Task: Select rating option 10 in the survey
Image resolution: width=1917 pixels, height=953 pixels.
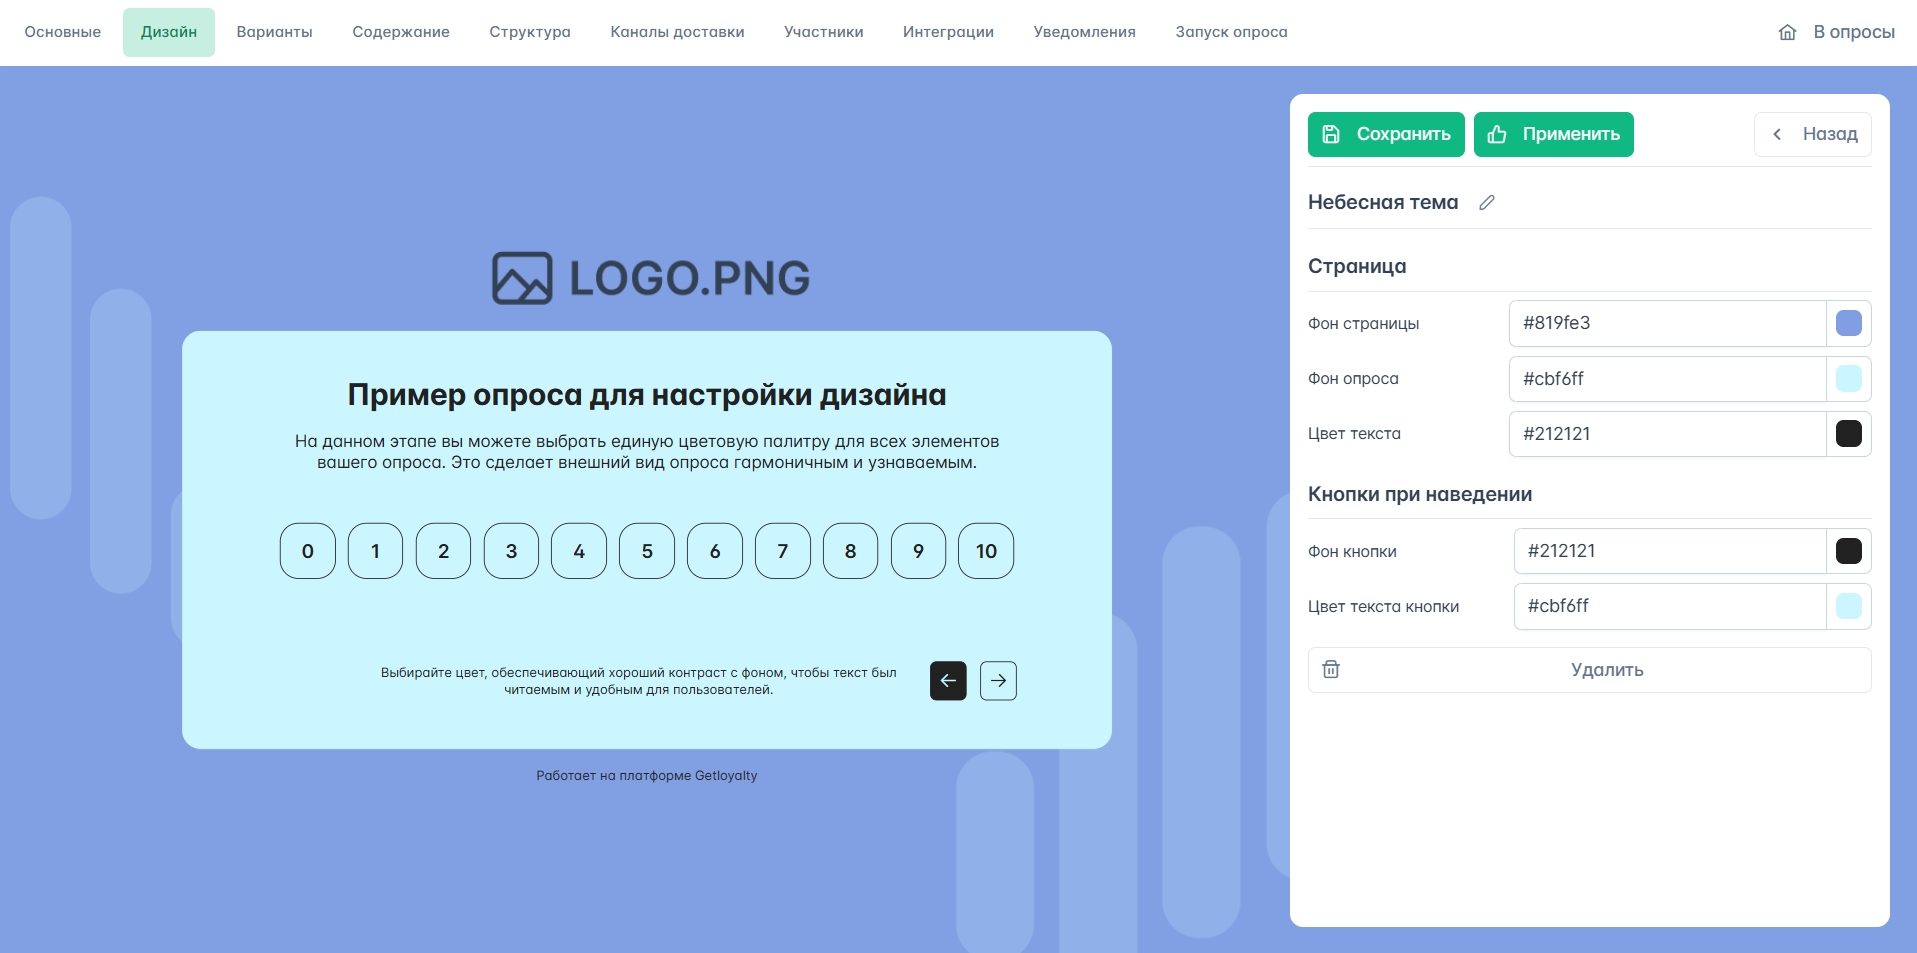Action: pos(986,551)
